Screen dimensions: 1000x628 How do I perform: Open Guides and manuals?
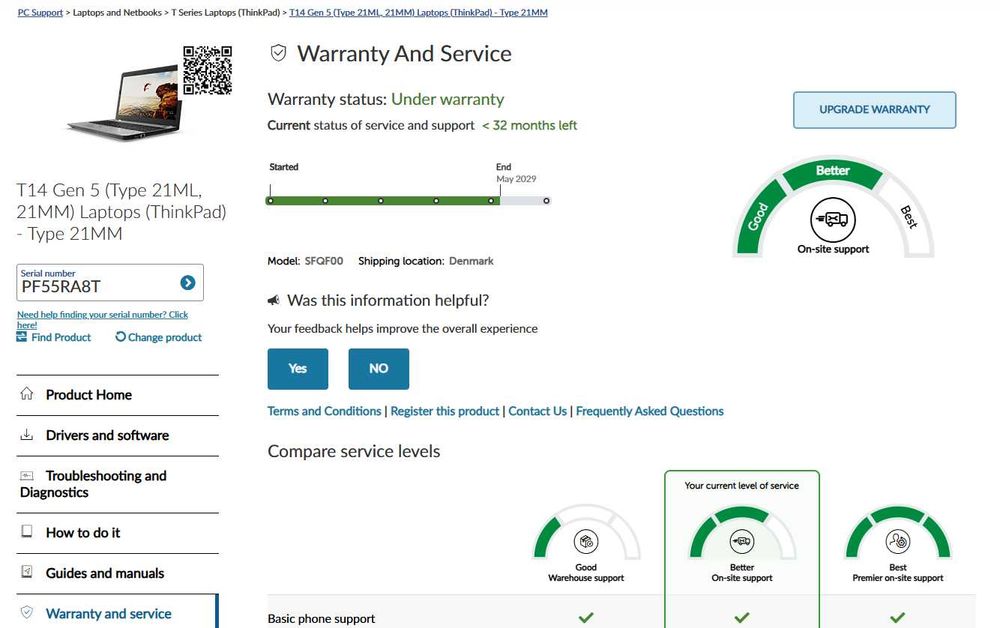(117, 573)
